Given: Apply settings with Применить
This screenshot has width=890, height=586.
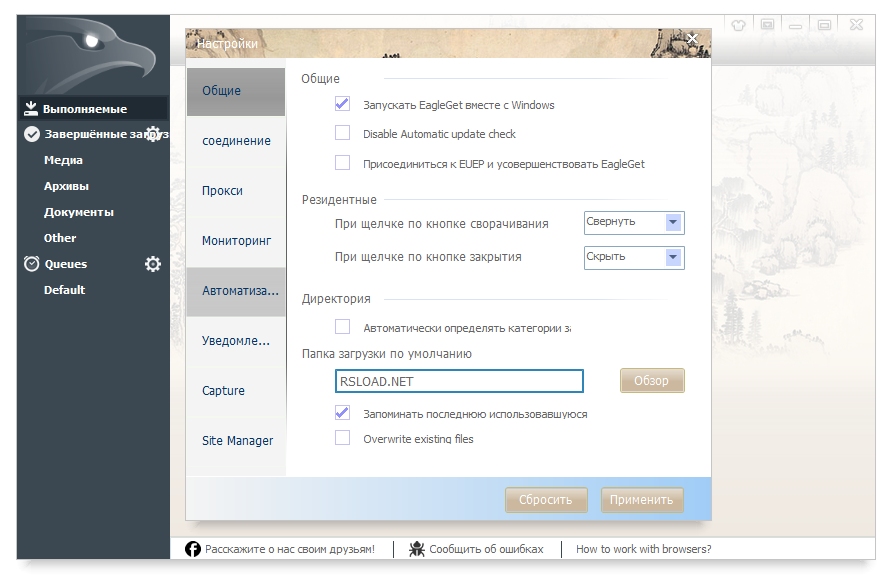Looking at the screenshot, I should coord(641,500).
